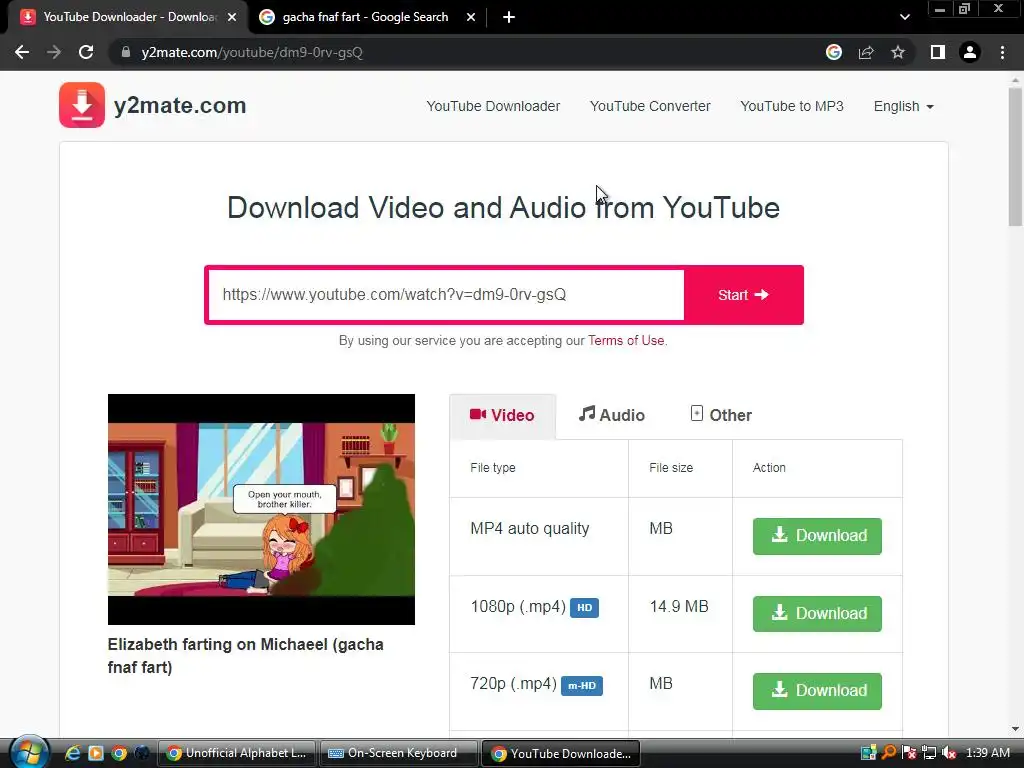Click the scrollbar down arrow
The width and height of the screenshot is (1024, 768).
(x=1015, y=729)
